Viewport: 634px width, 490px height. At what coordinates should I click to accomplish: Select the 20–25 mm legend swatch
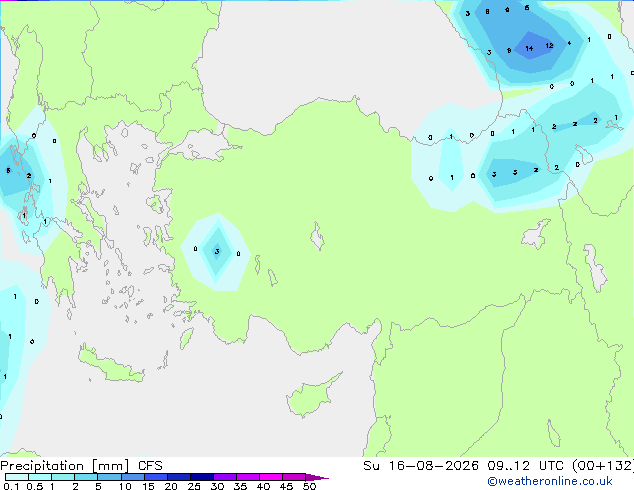click(178, 477)
